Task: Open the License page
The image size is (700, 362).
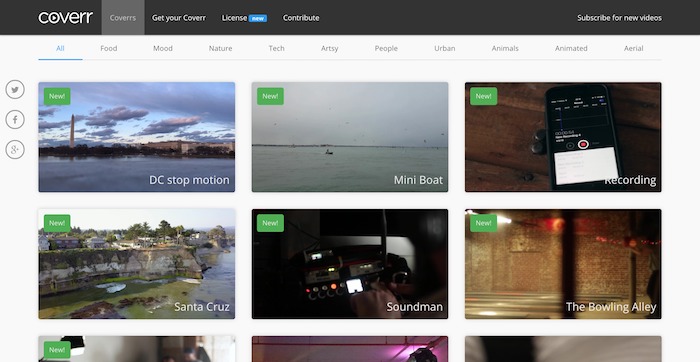Action: pyautogui.click(x=234, y=18)
